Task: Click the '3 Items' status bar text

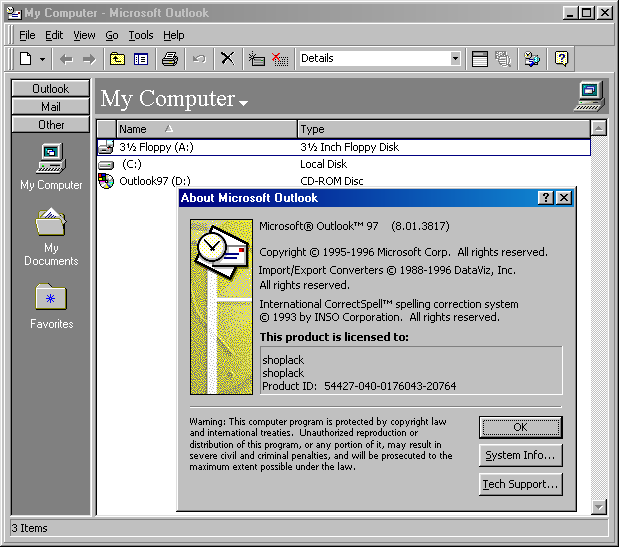Action: tap(30, 528)
